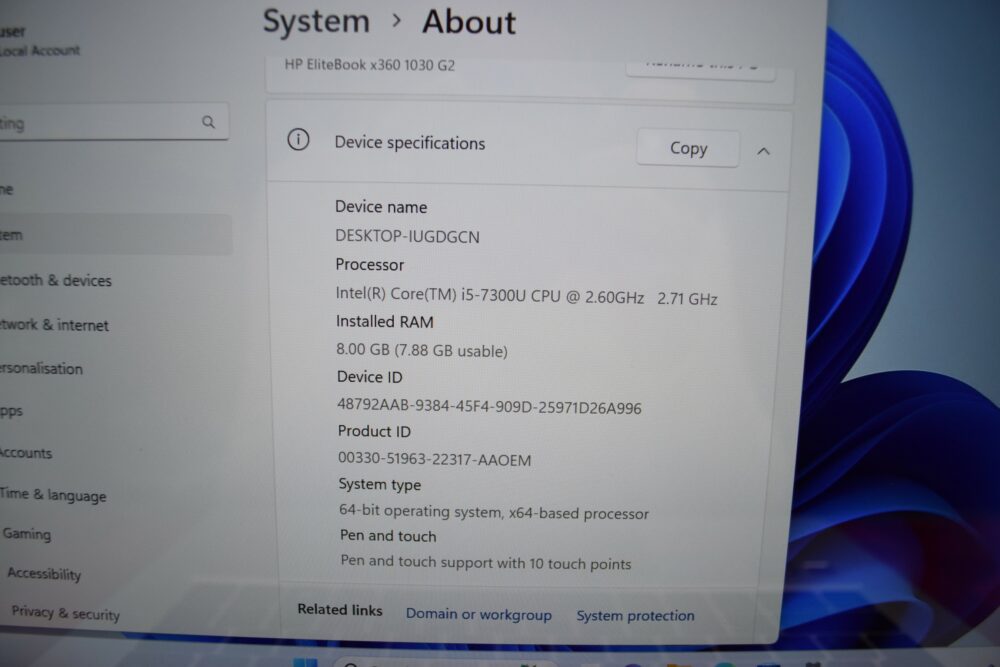Go back to System in breadcrumb
The height and width of the screenshot is (667, 1000).
click(x=316, y=21)
